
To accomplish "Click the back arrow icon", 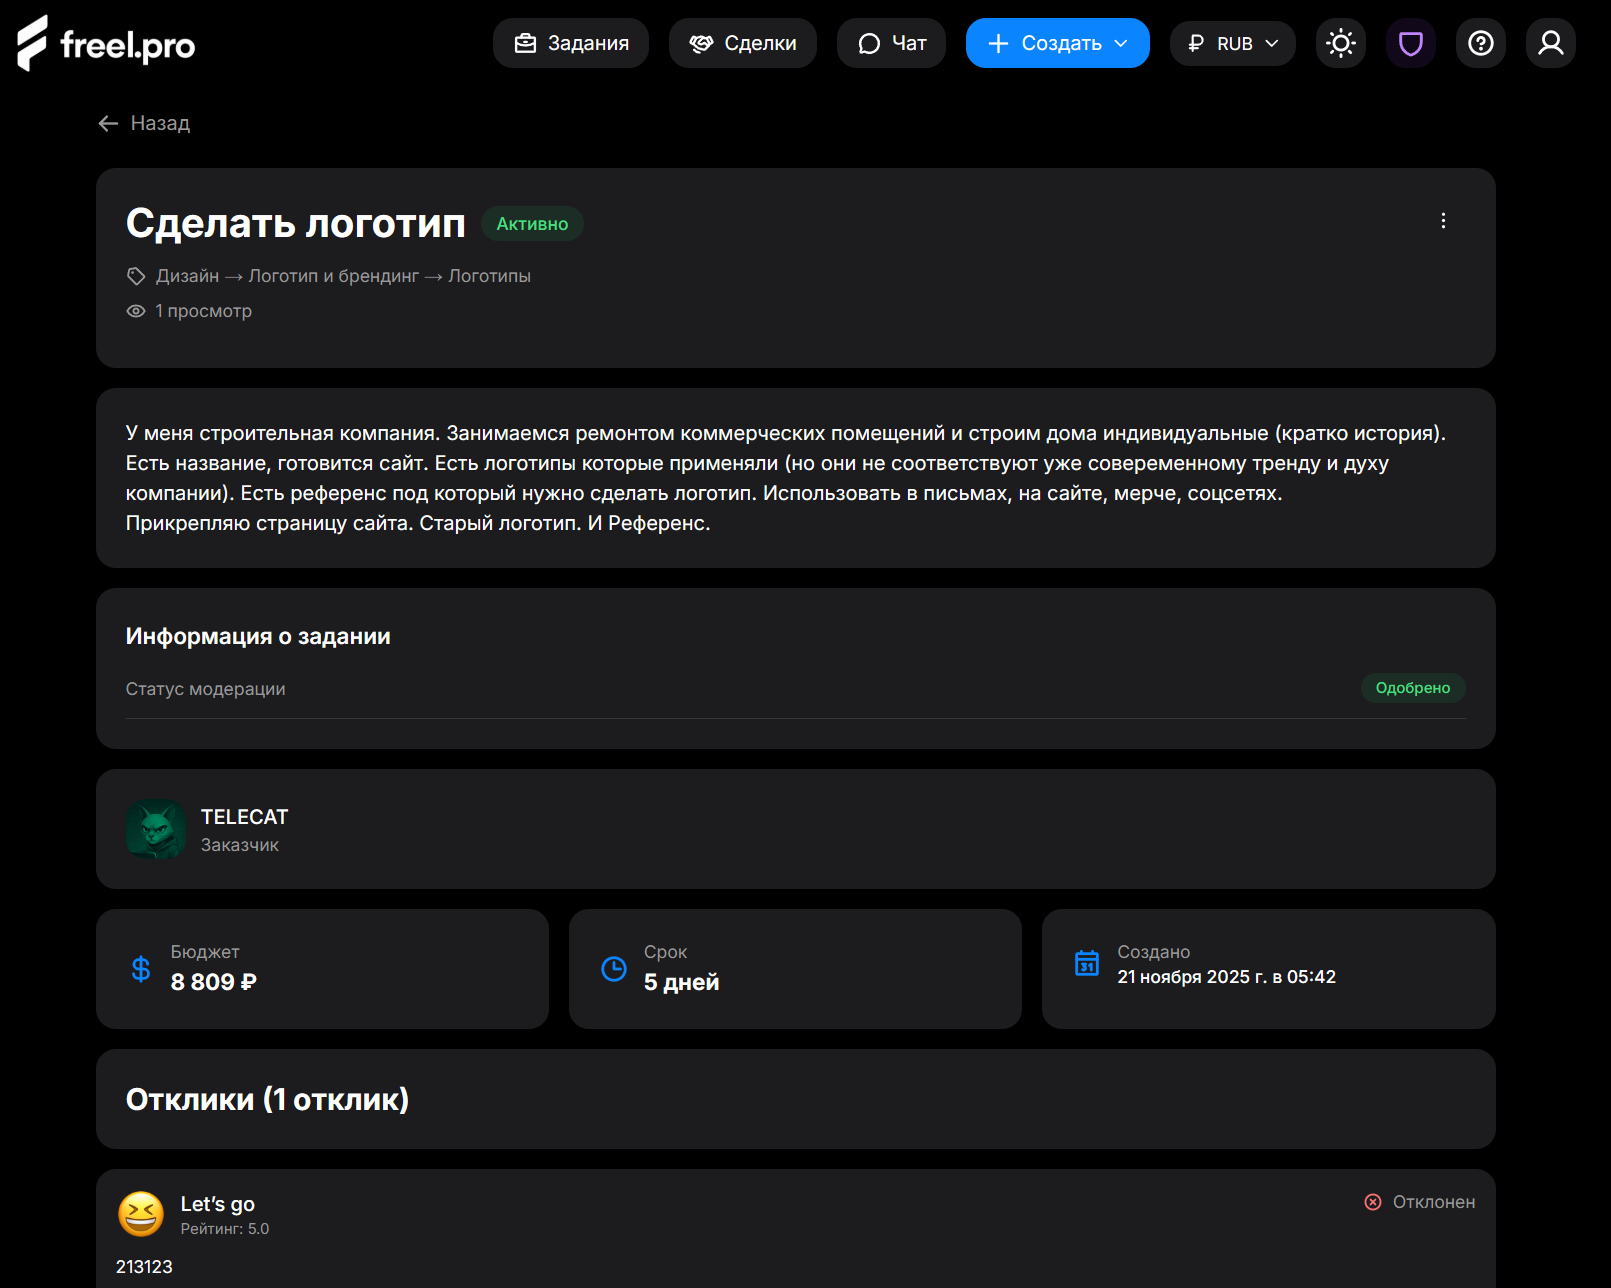I will [108, 123].
